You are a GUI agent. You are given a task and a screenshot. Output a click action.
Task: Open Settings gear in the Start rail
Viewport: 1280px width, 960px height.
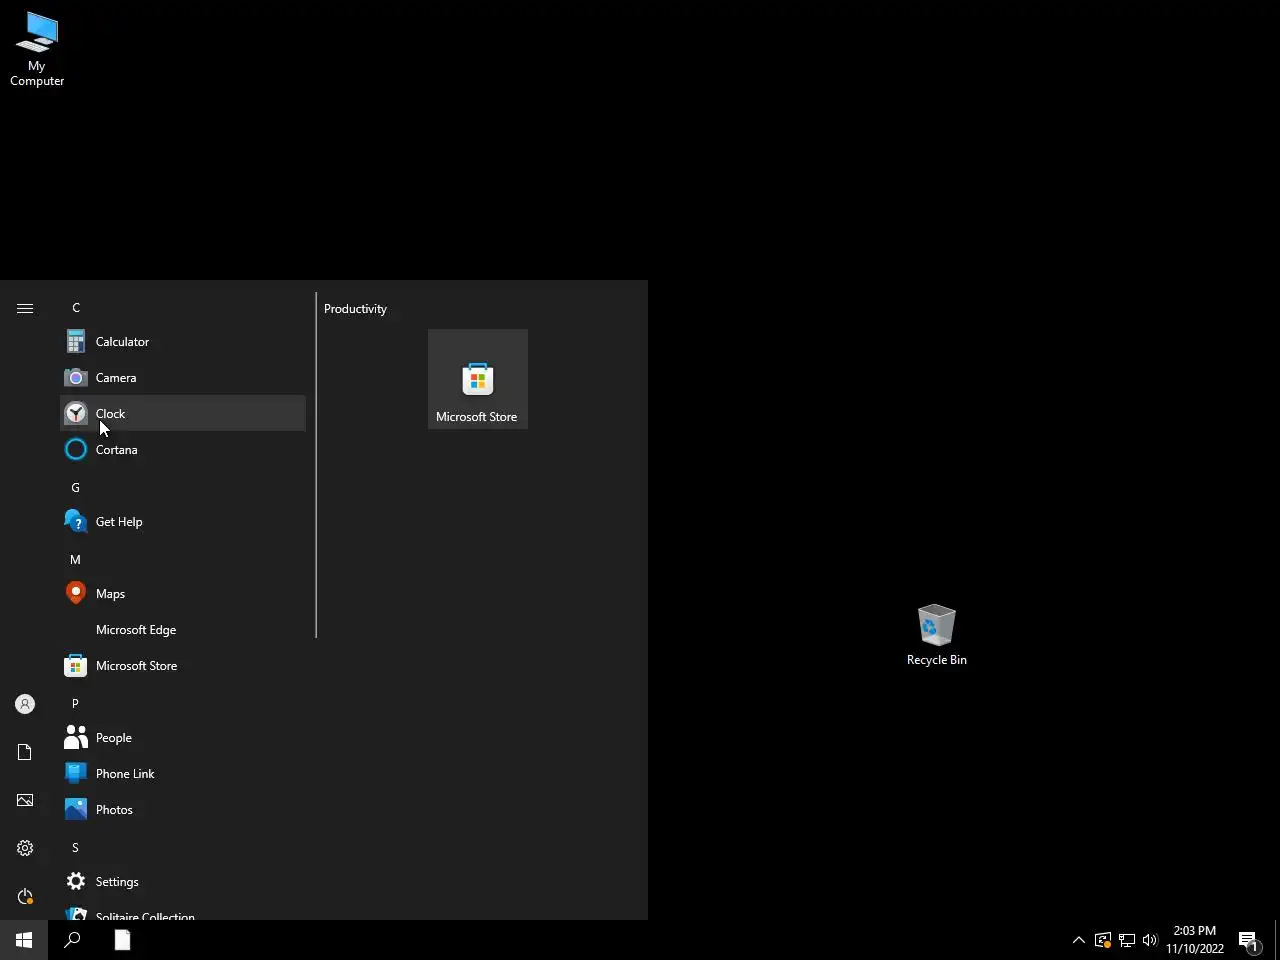click(25, 848)
